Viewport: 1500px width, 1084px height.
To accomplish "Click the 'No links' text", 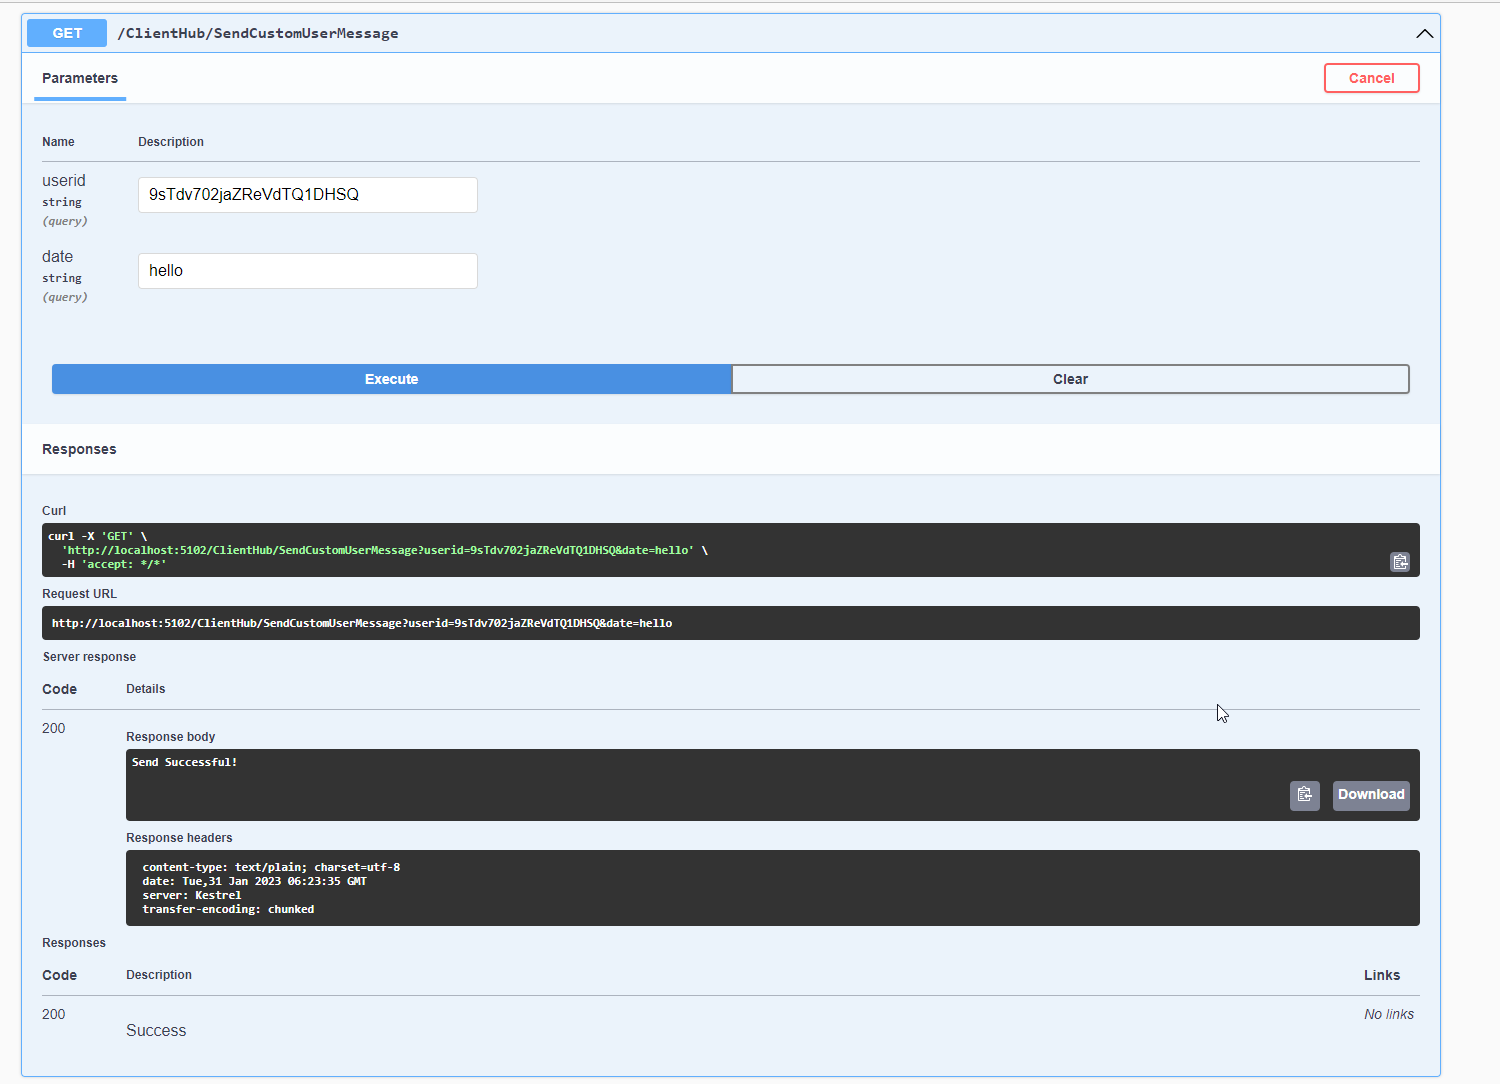I will tap(1389, 1014).
